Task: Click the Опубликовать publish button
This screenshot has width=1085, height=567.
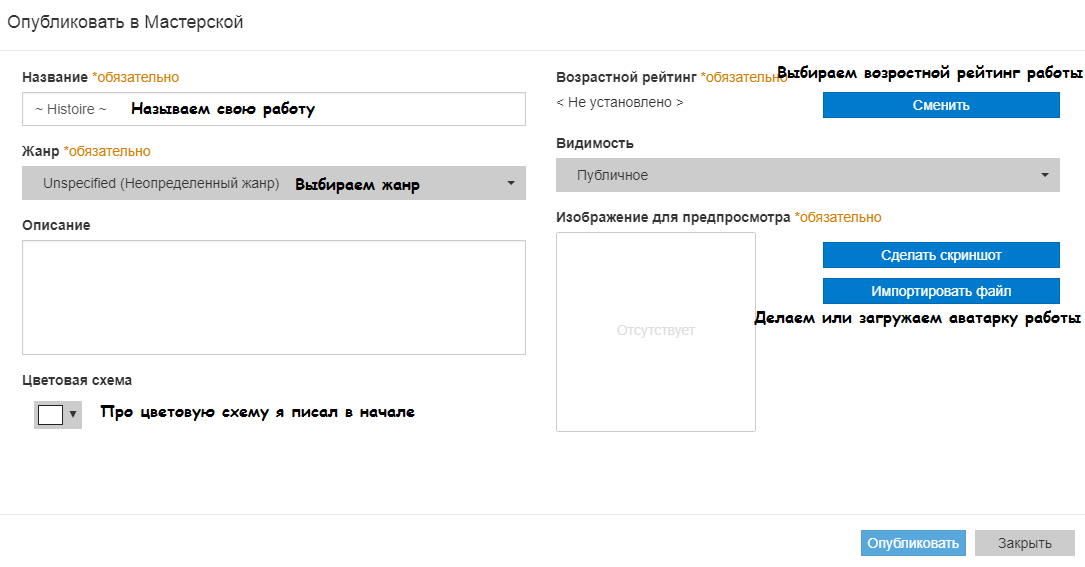Action: [913, 543]
